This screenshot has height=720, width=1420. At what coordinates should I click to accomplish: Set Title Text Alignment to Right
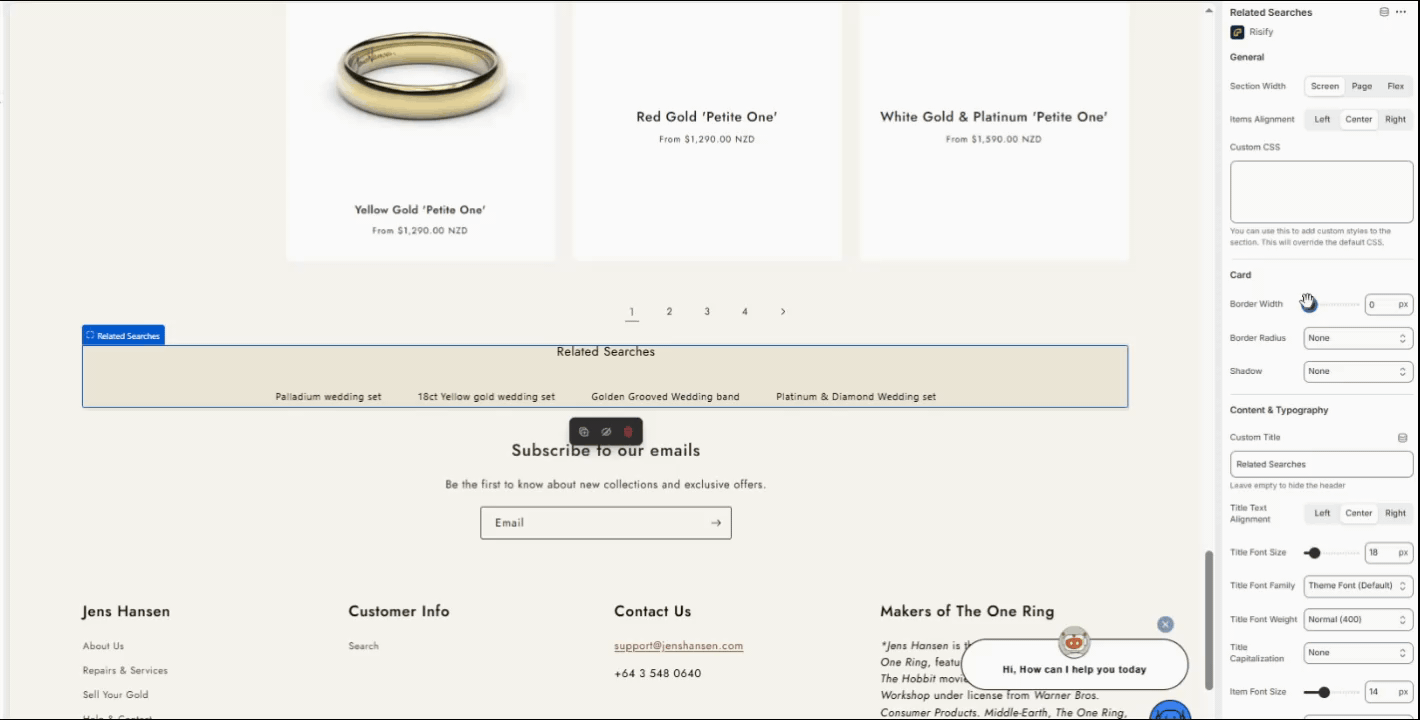pos(1395,513)
